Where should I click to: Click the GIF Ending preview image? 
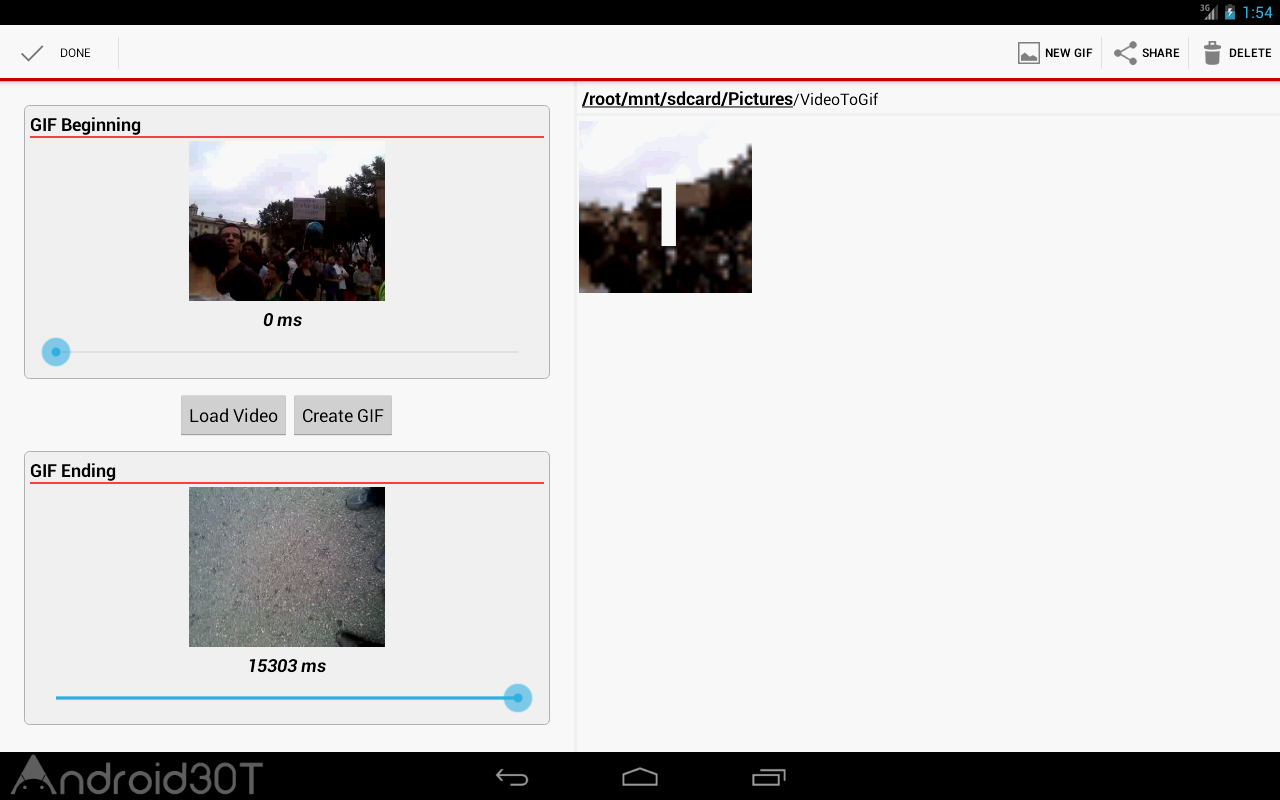[x=287, y=567]
